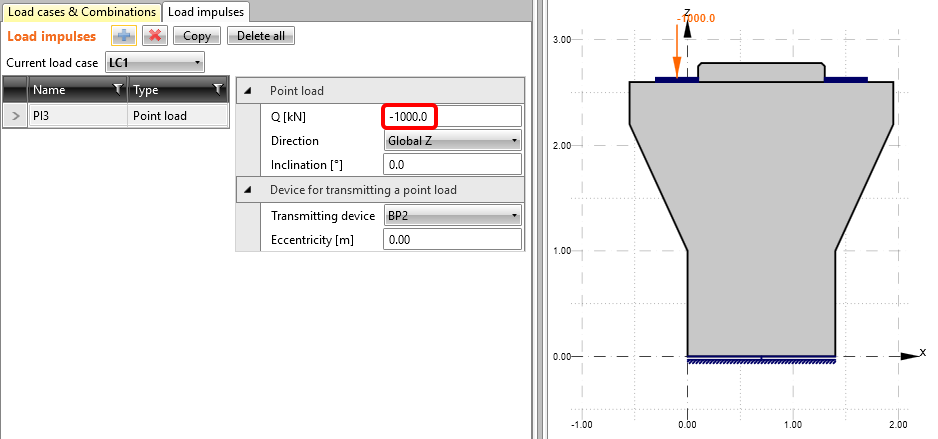Screen dimensions: 938x439
Task: Collapse Device for transmitting a point load section
Action: [248, 190]
